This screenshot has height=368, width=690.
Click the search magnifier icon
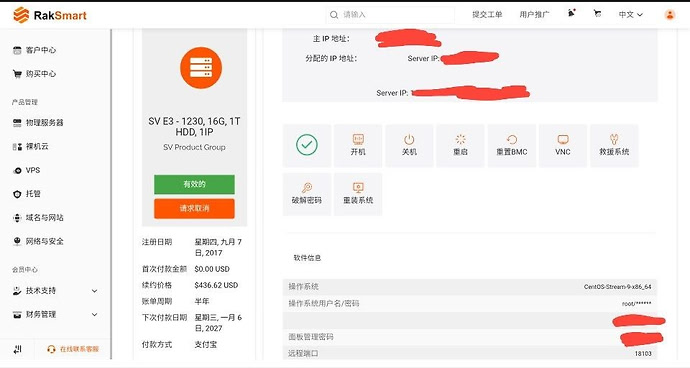pyautogui.click(x=334, y=15)
